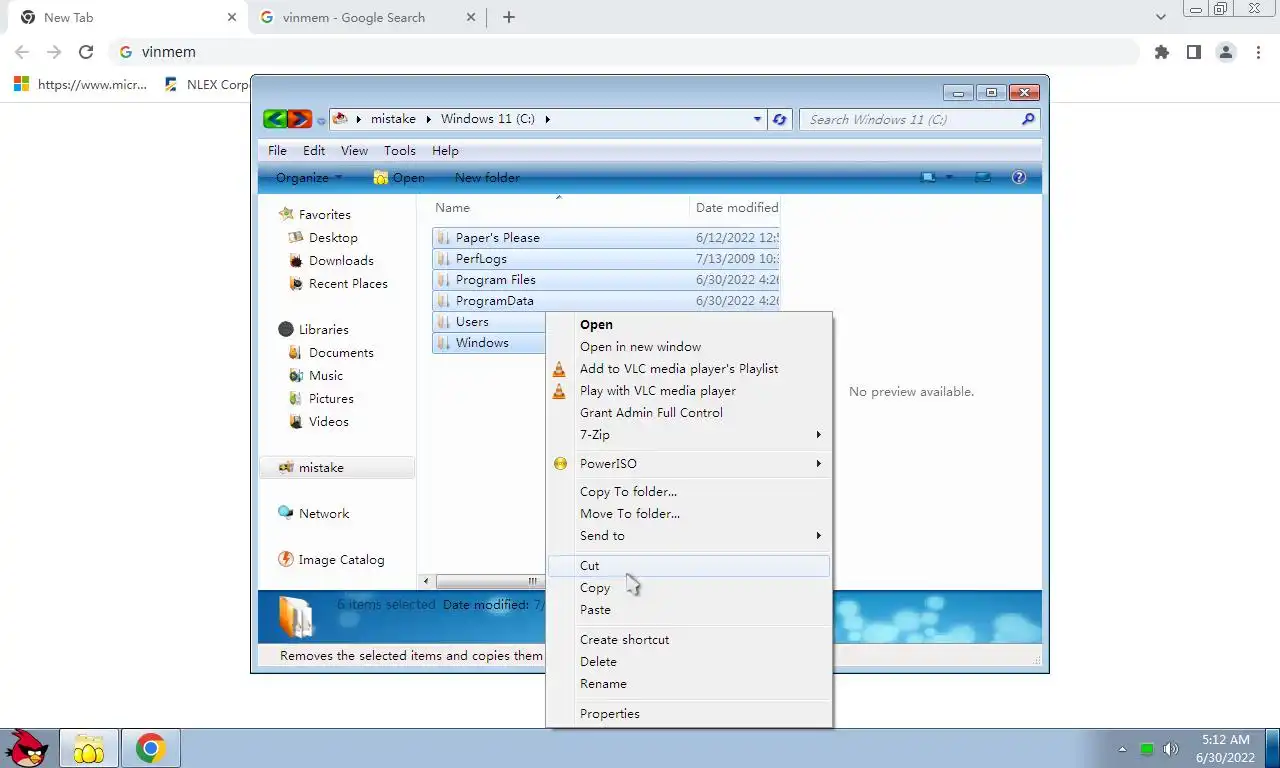The height and width of the screenshot is (768, 1280).
Task: Click the Chrome reload button
Action: pos(86,52)
